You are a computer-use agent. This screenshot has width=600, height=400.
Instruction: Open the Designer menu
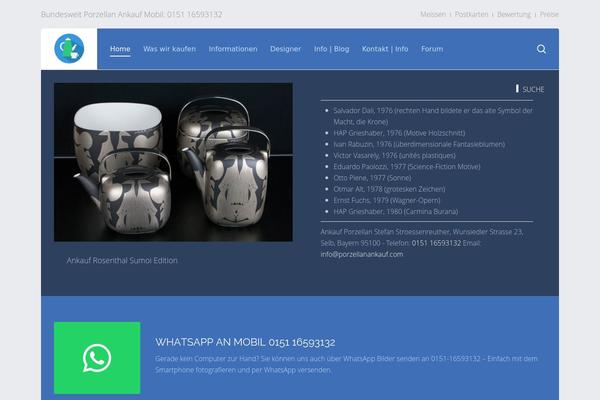tap(285, 49)
